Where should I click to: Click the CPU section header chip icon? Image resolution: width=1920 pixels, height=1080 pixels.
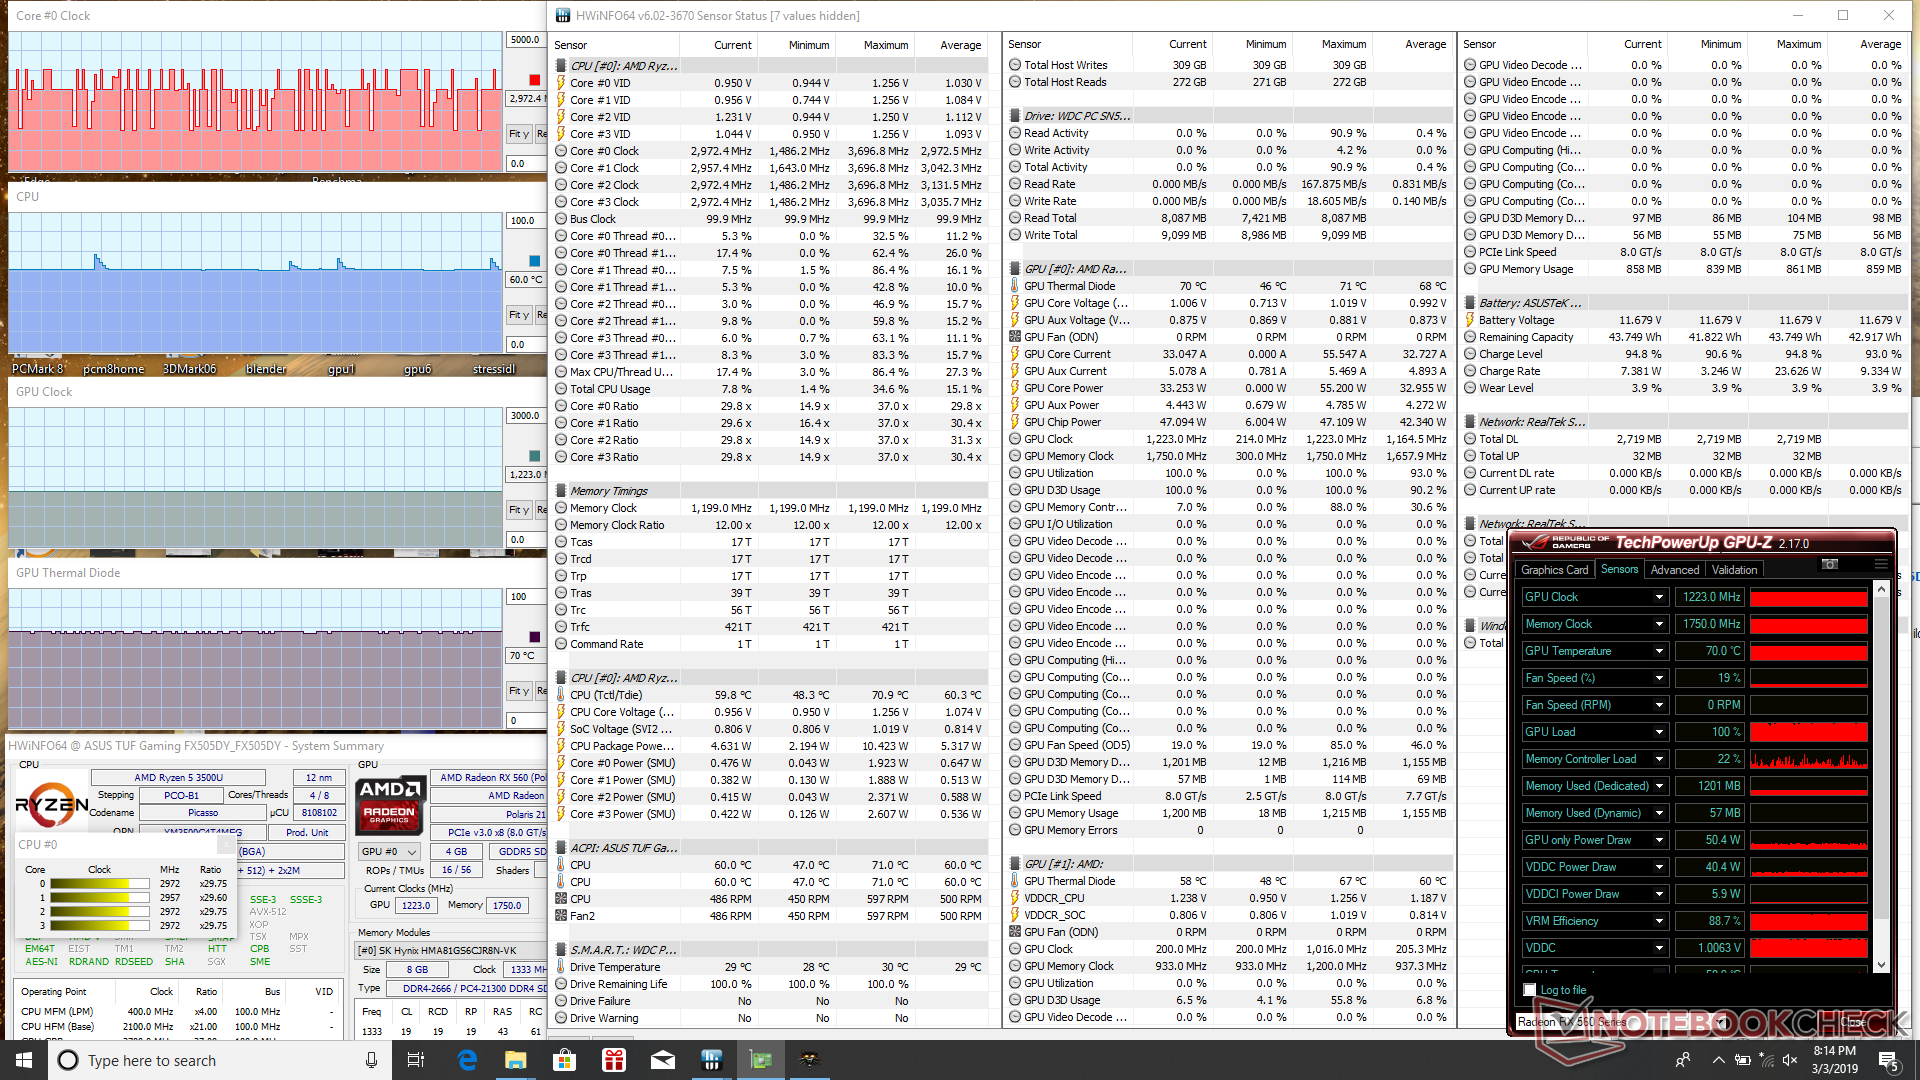click(561, 66)
